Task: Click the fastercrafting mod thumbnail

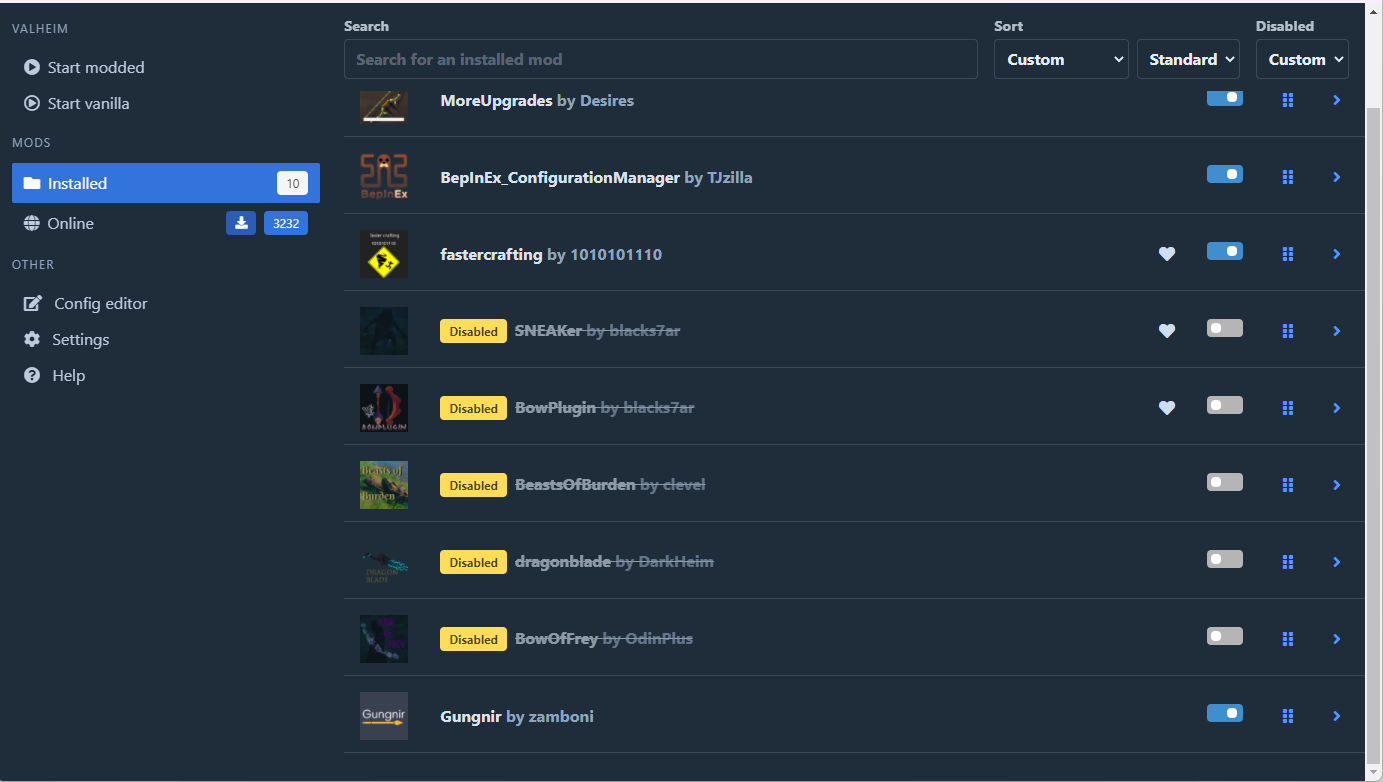Action: 384,254
